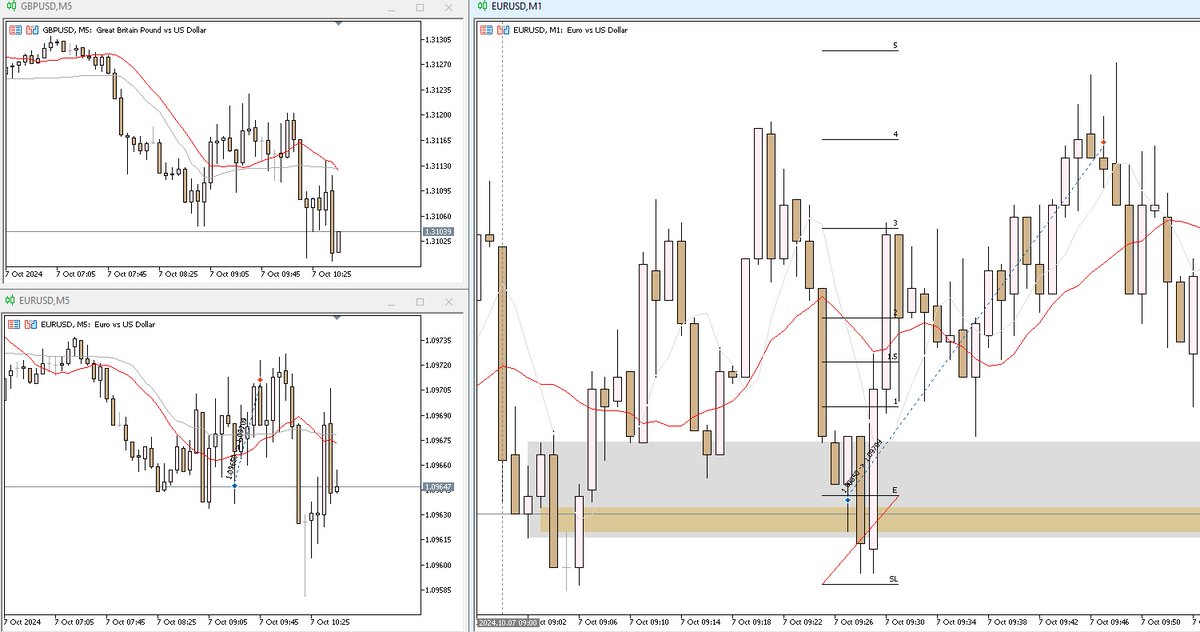The height and width of the screenshot is (632, 1200).
Task: Open the depth of market icon in EURUSD,M1 chart
Action: click(x=502, y=30)
